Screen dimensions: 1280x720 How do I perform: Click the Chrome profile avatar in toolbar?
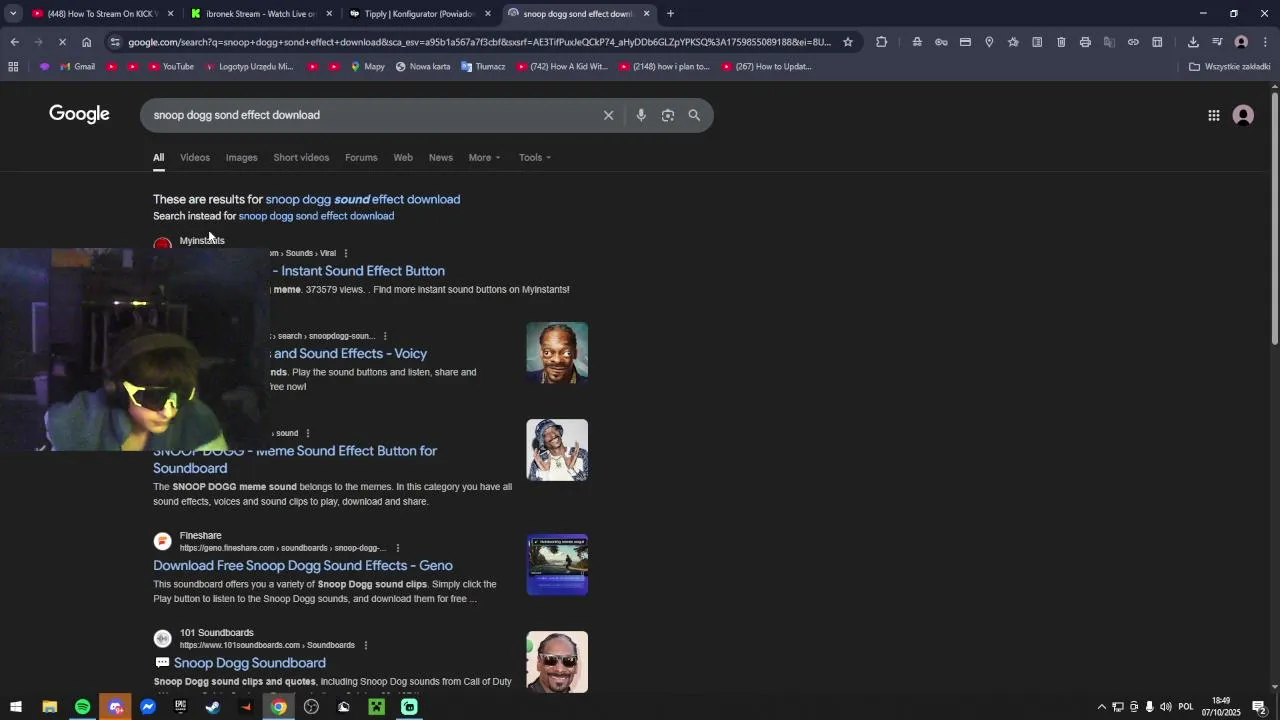1241,42
